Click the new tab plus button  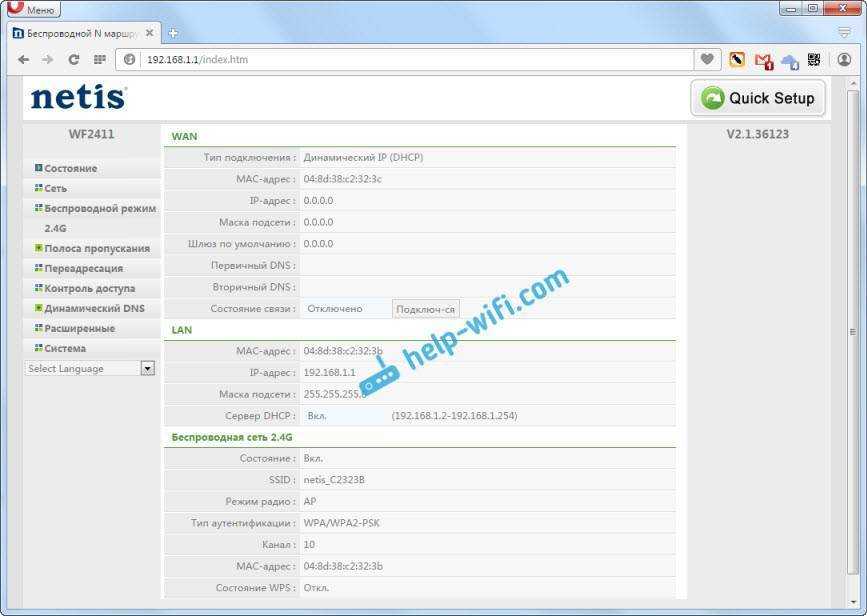tap(173, 33)
